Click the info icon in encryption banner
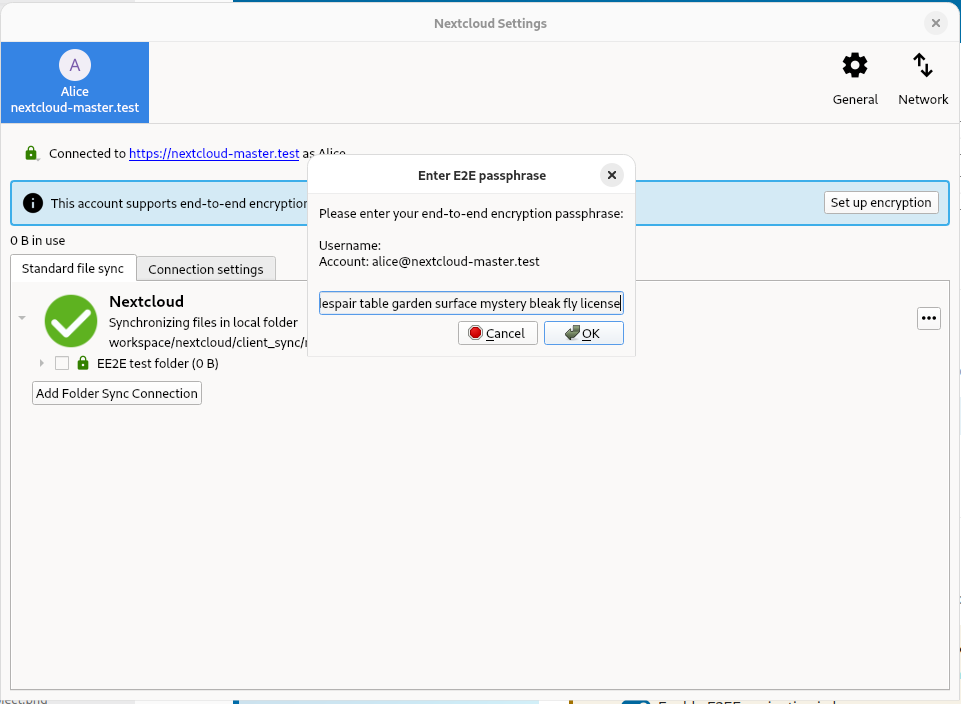This screenshot has height=704, width=961. click(x=33, y=203)
